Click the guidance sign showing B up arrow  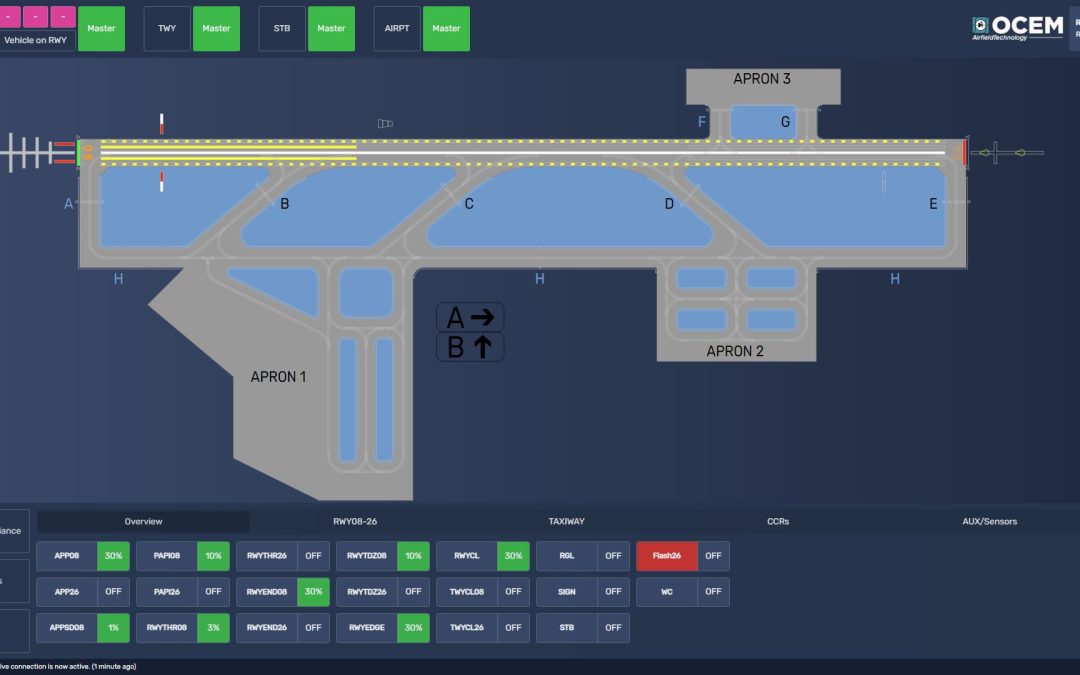(470, 347)
